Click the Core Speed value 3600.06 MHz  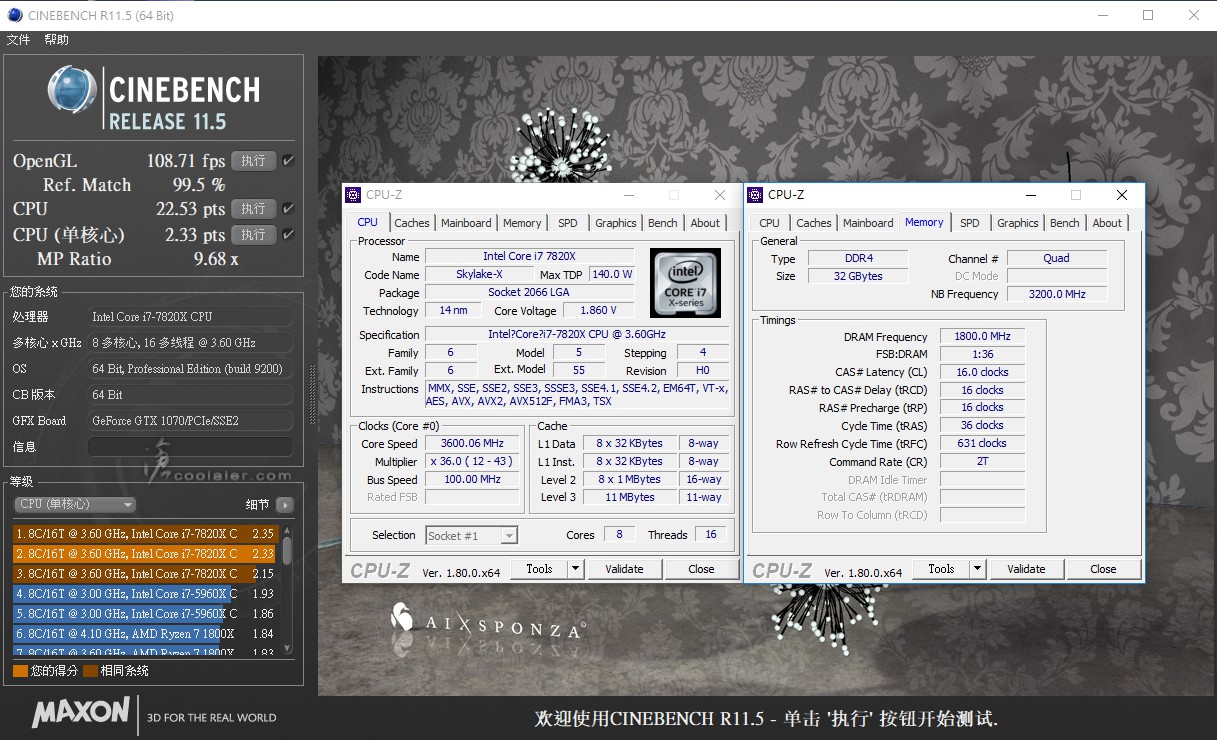point(473,444)
